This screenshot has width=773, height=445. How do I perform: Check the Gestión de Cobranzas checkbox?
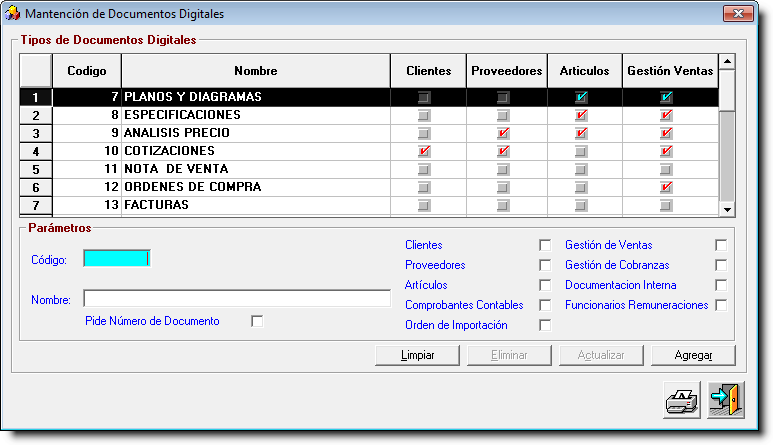point(721,265)
